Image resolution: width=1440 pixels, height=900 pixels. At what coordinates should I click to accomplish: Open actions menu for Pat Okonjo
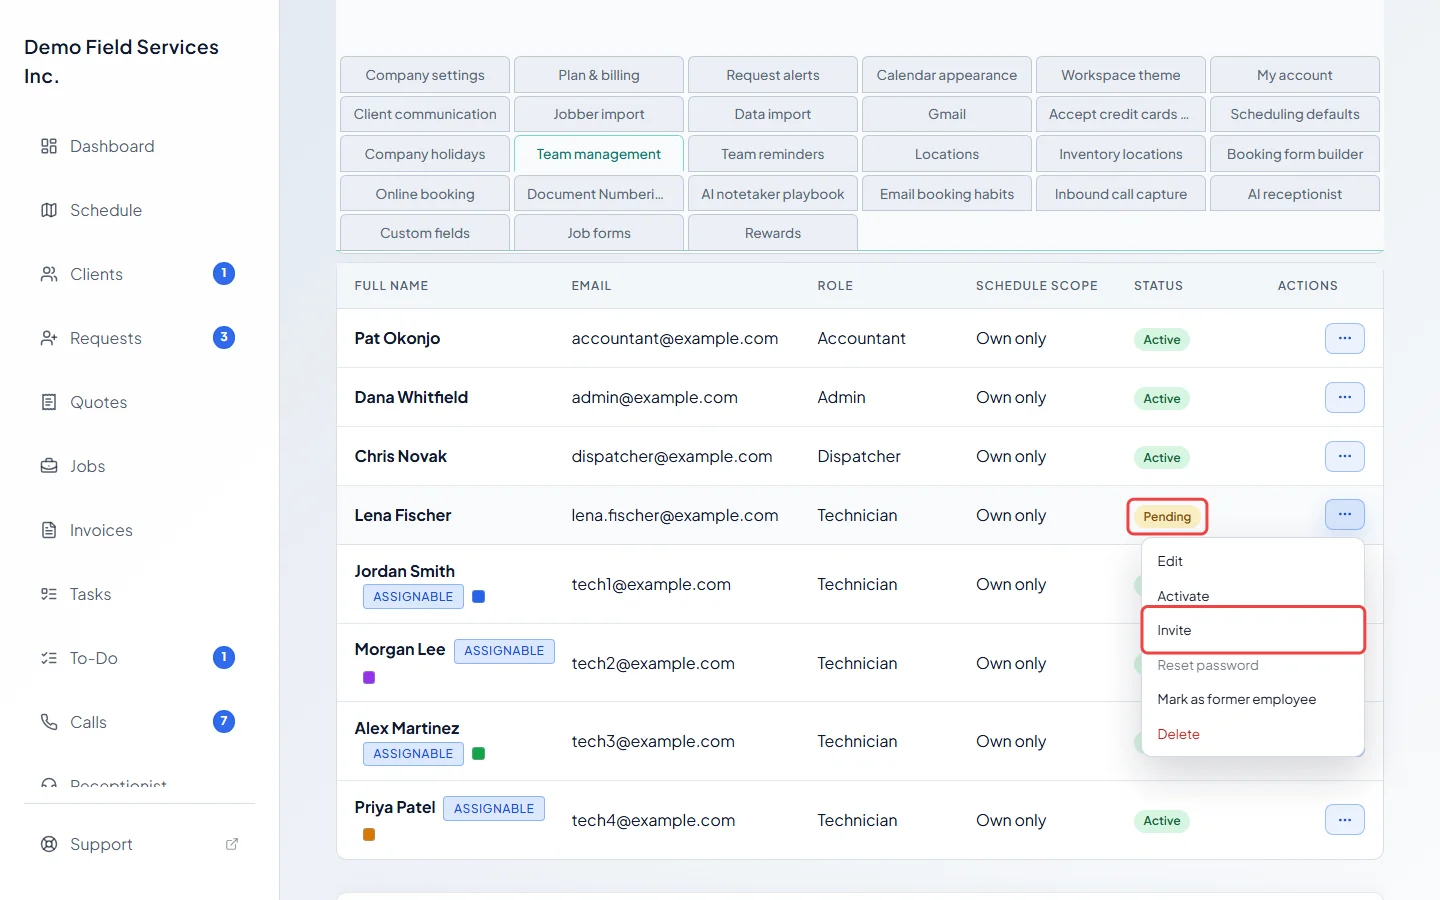tap(1344, 338)
